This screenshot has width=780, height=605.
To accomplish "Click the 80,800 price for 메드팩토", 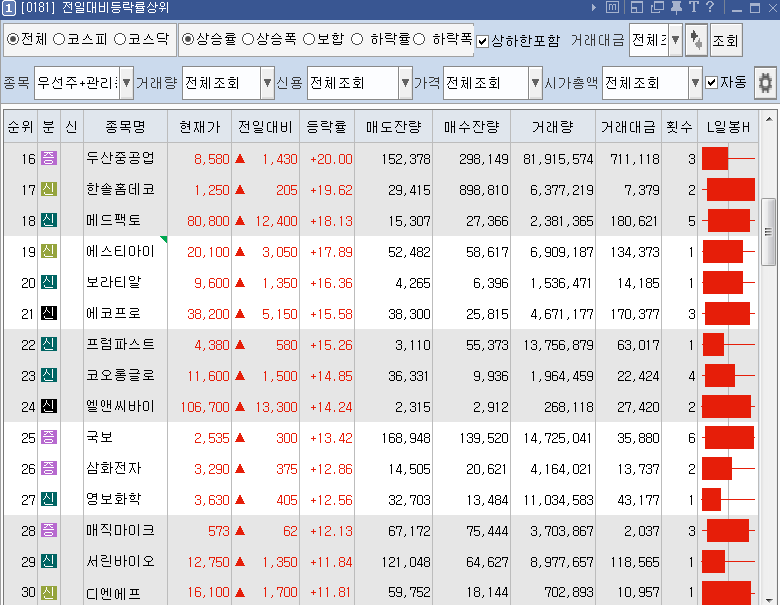I will pyautogui.click(x=208, y=221).
